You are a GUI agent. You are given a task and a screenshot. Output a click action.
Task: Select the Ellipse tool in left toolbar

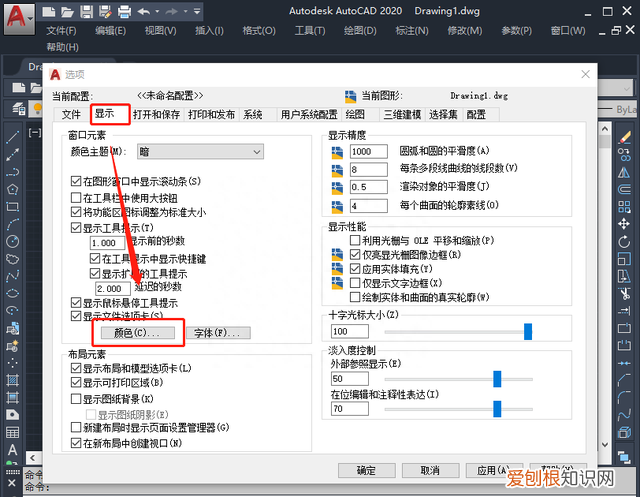13,293
